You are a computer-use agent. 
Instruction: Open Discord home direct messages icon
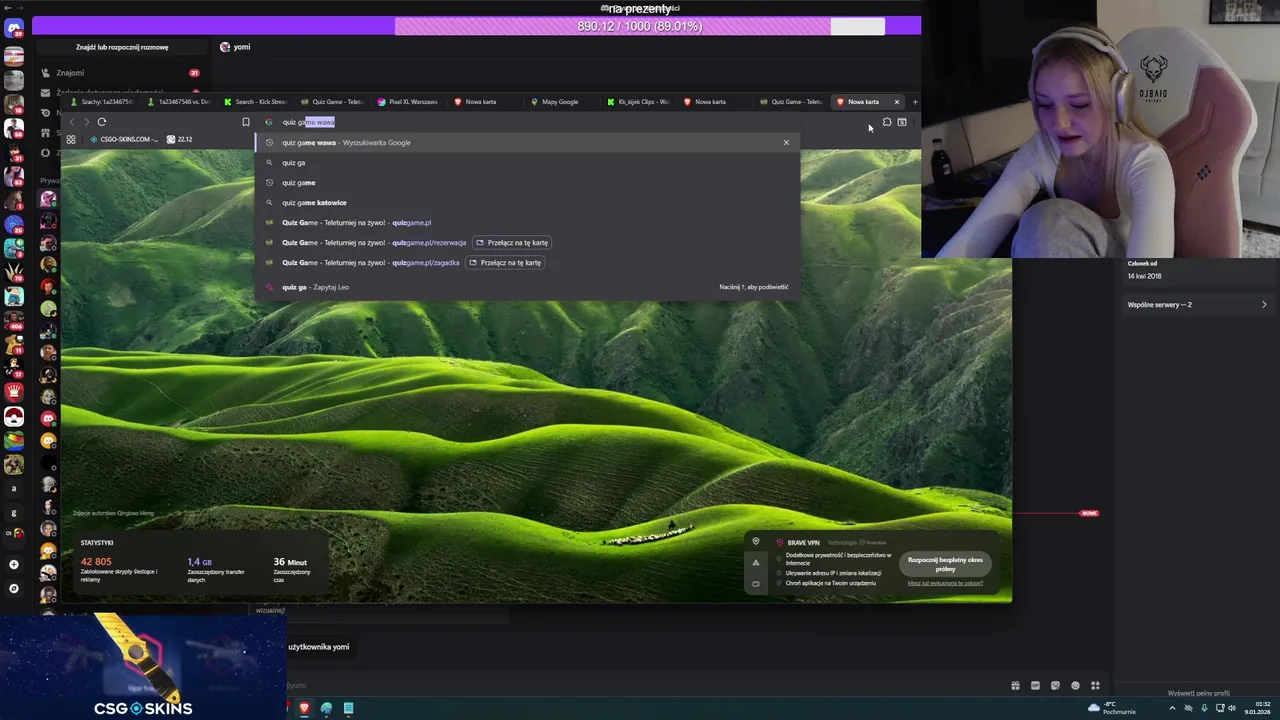pos(14,29)
